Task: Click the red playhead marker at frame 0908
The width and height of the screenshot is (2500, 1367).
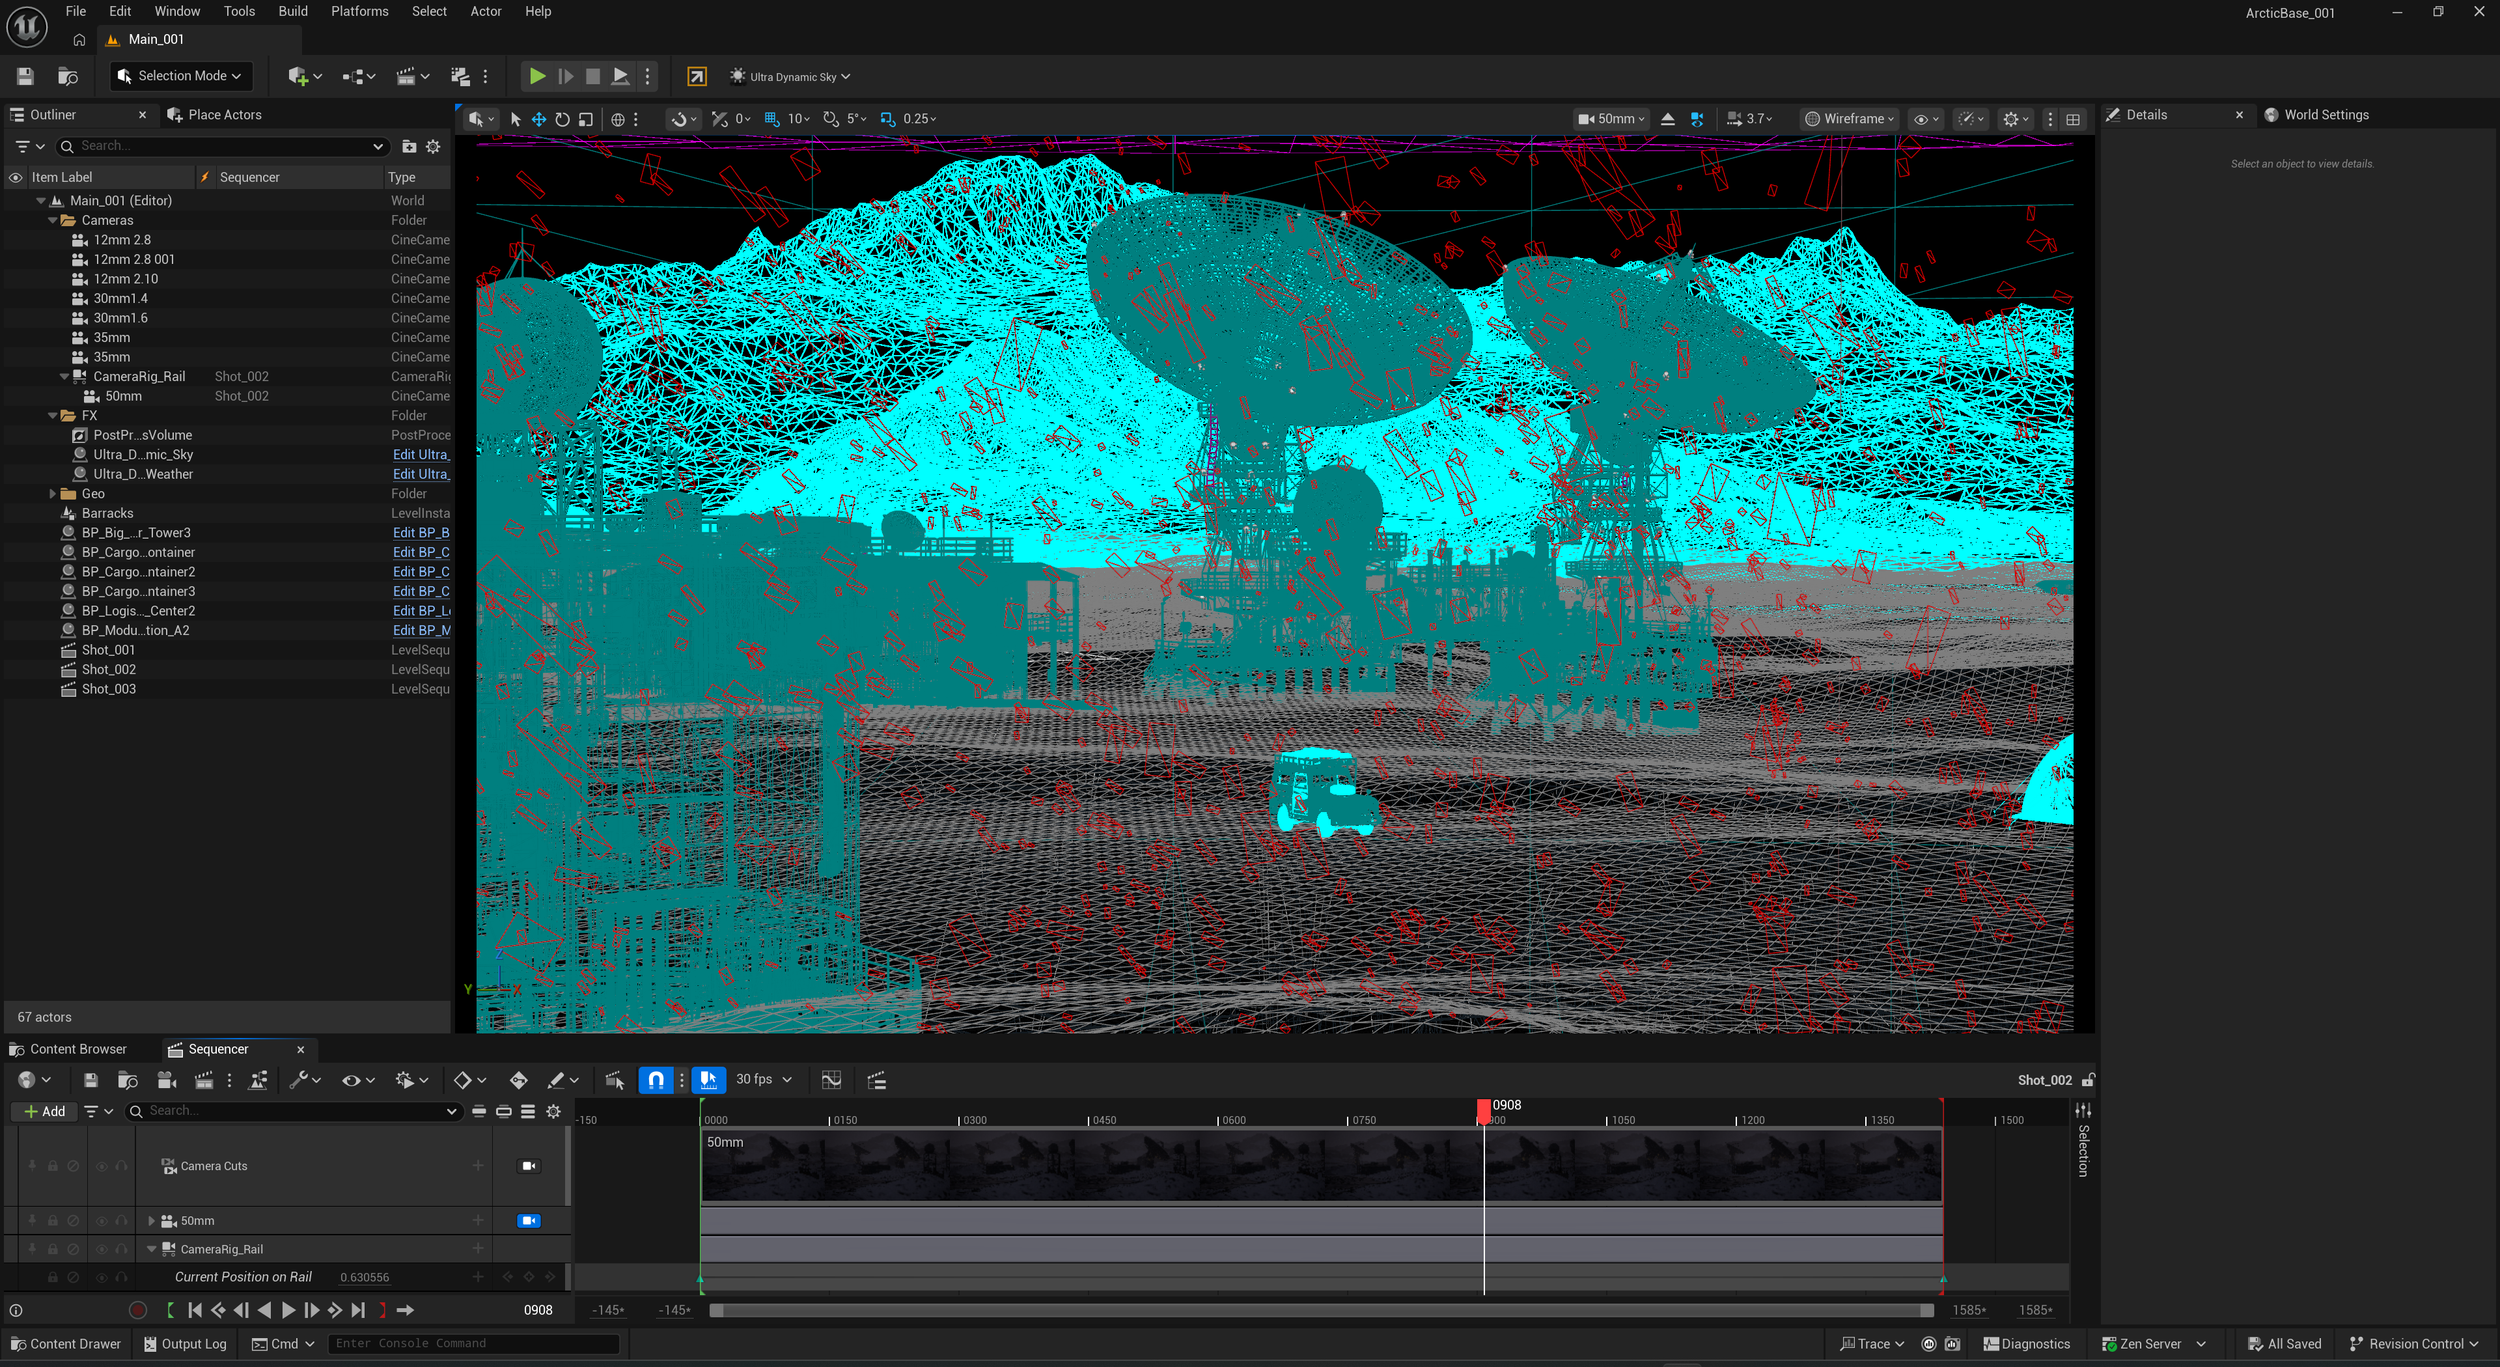Action: click(1484, 1110)
